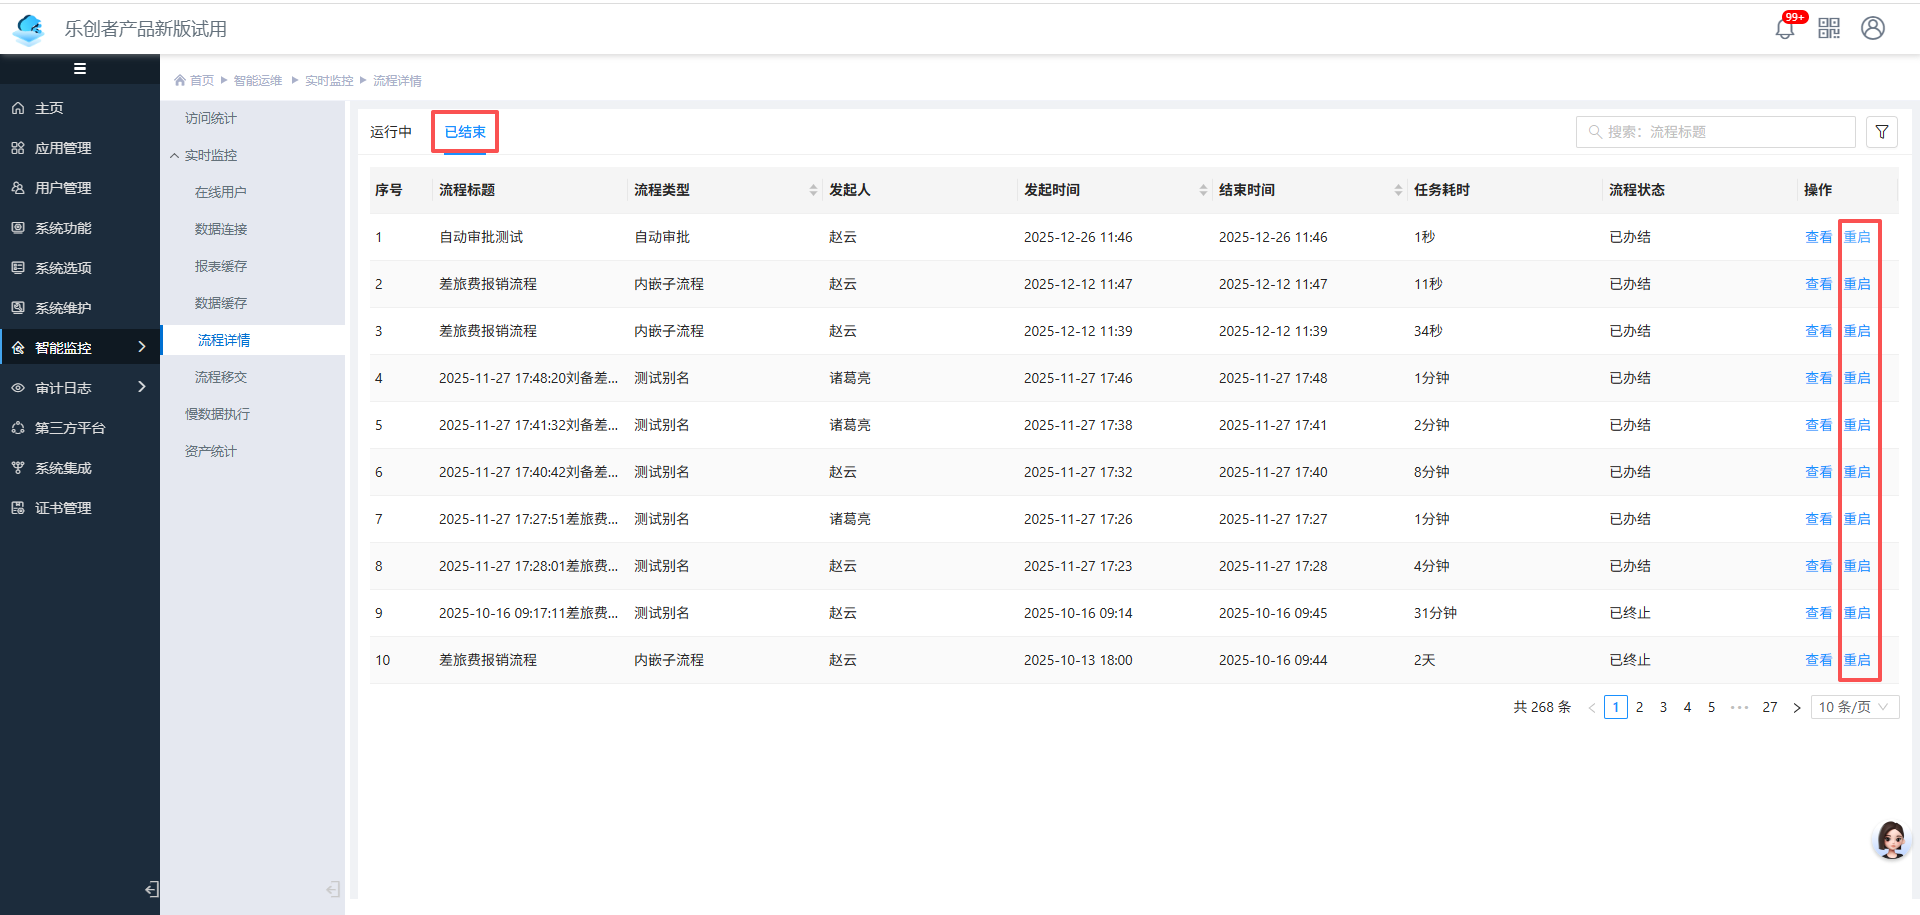Open the 10 条/页 page size dropdown
Image resolution: width=1920 pixels, height=915 pixels.
[x=1854, y=707]
